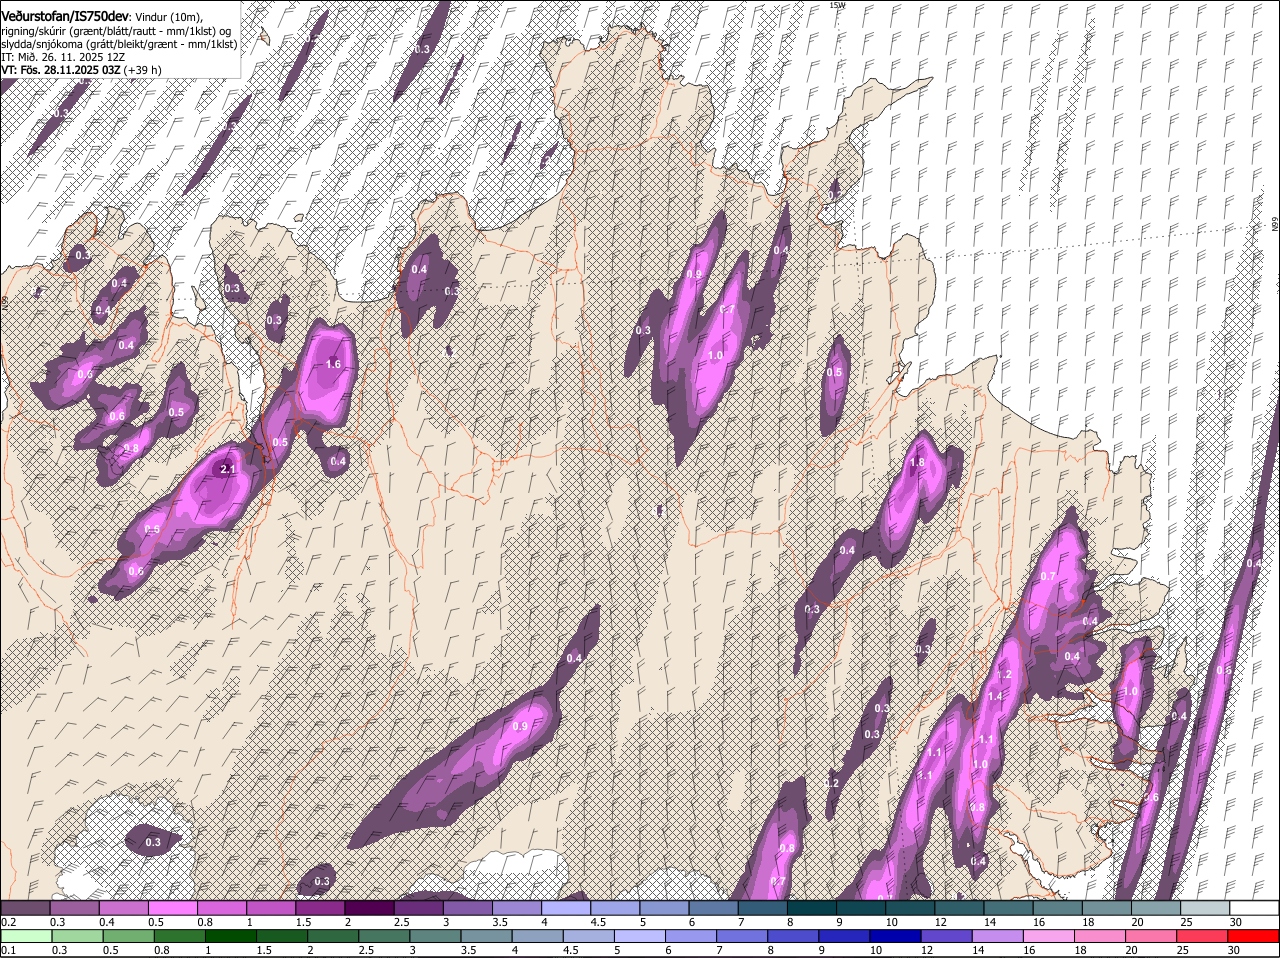This screenshot has height=958, width=1280.
Task: Click the slate blue swatch at 6 in upper legend
Action: point(713,907)
